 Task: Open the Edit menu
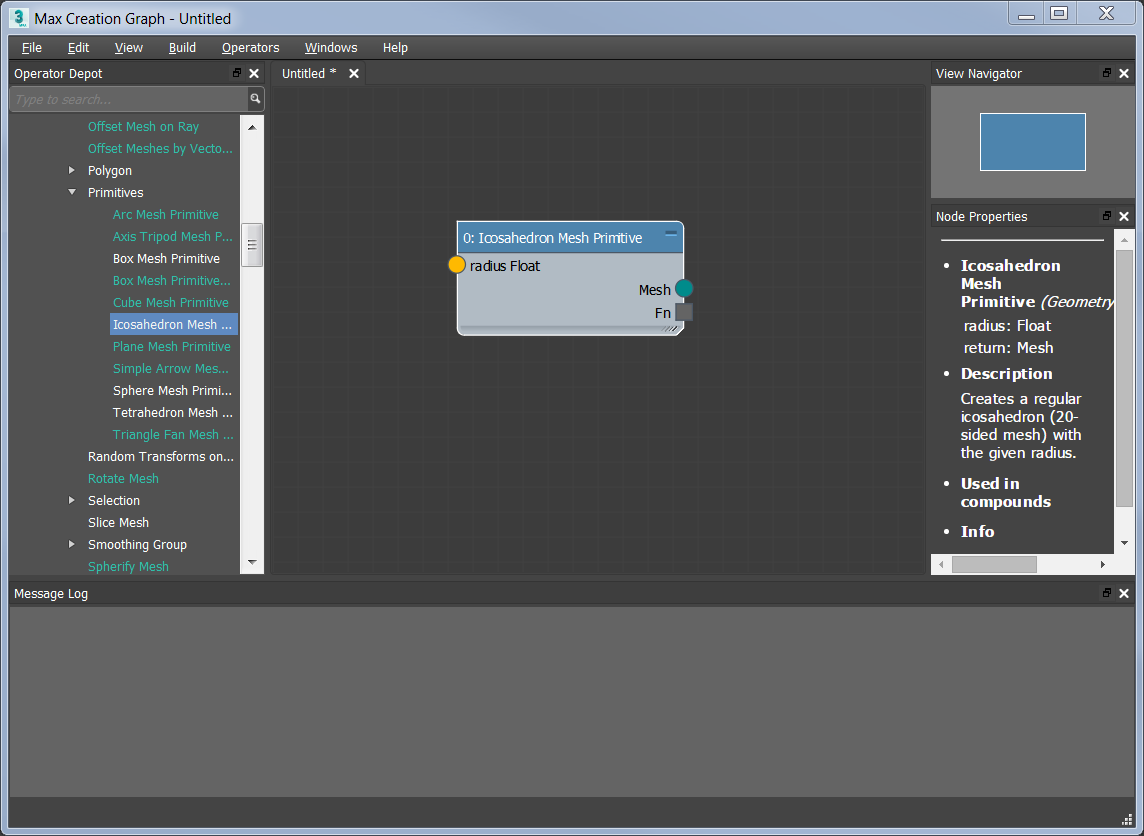(78, 47)
